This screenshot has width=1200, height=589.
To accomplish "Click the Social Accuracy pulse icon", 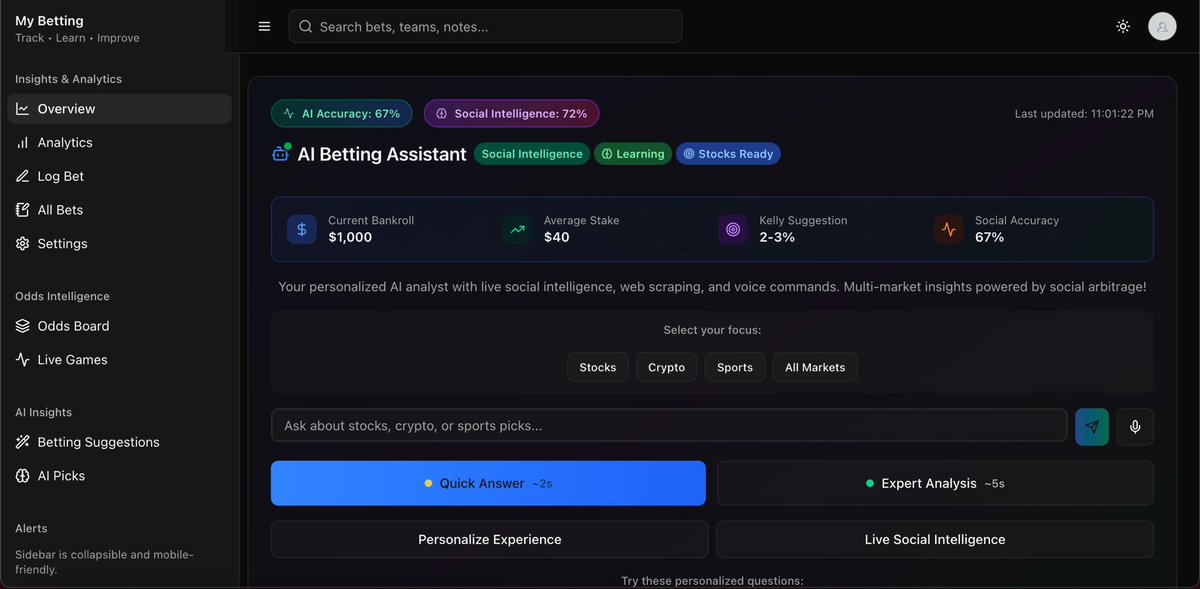I will point(948,229).
